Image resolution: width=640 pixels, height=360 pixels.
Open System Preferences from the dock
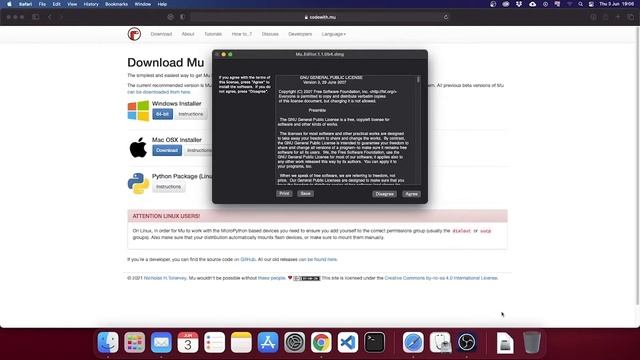294,342
